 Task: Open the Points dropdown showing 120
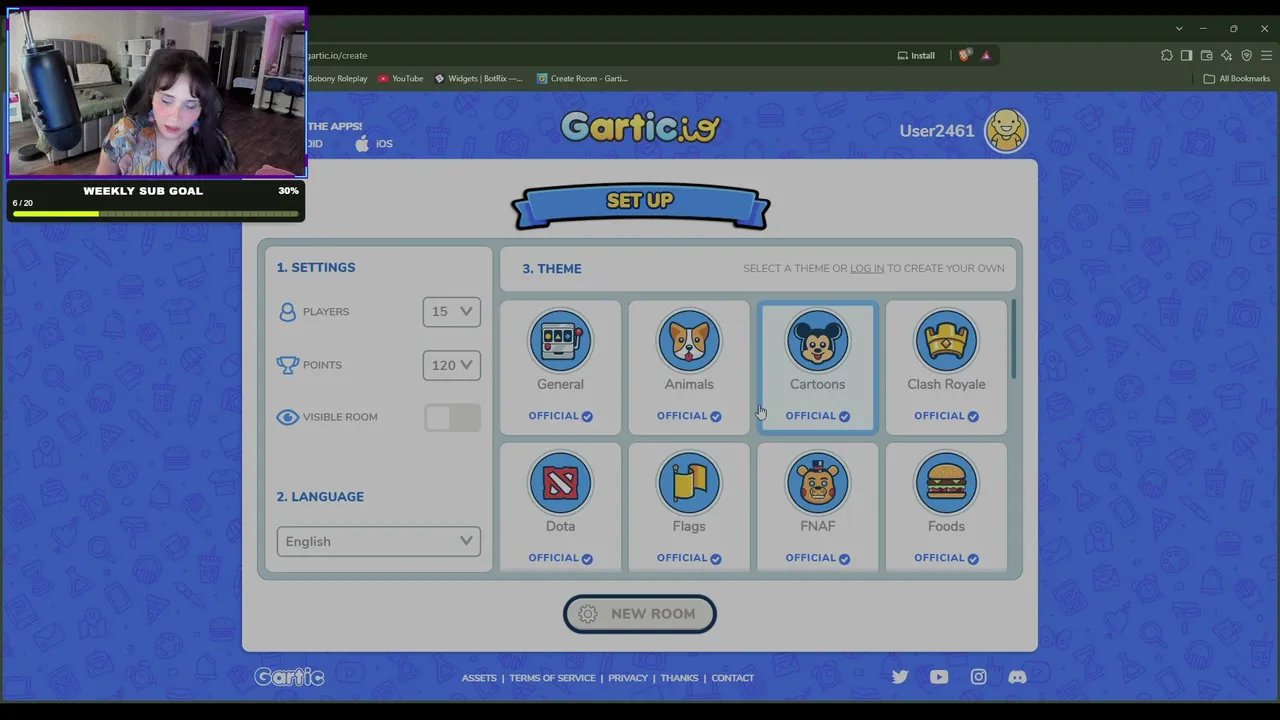point(452,365)
